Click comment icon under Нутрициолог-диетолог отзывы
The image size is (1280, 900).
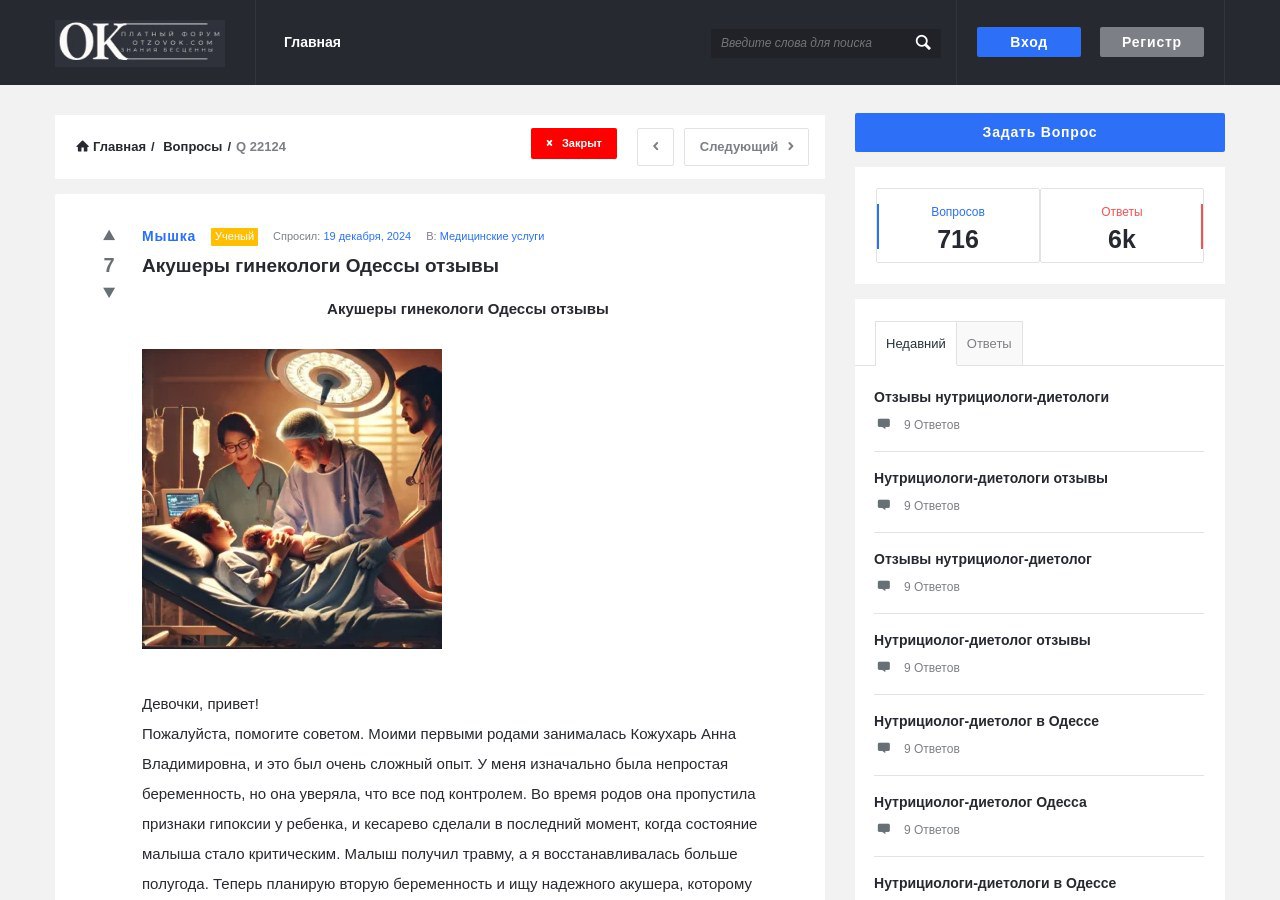click(x=884, y=667)
